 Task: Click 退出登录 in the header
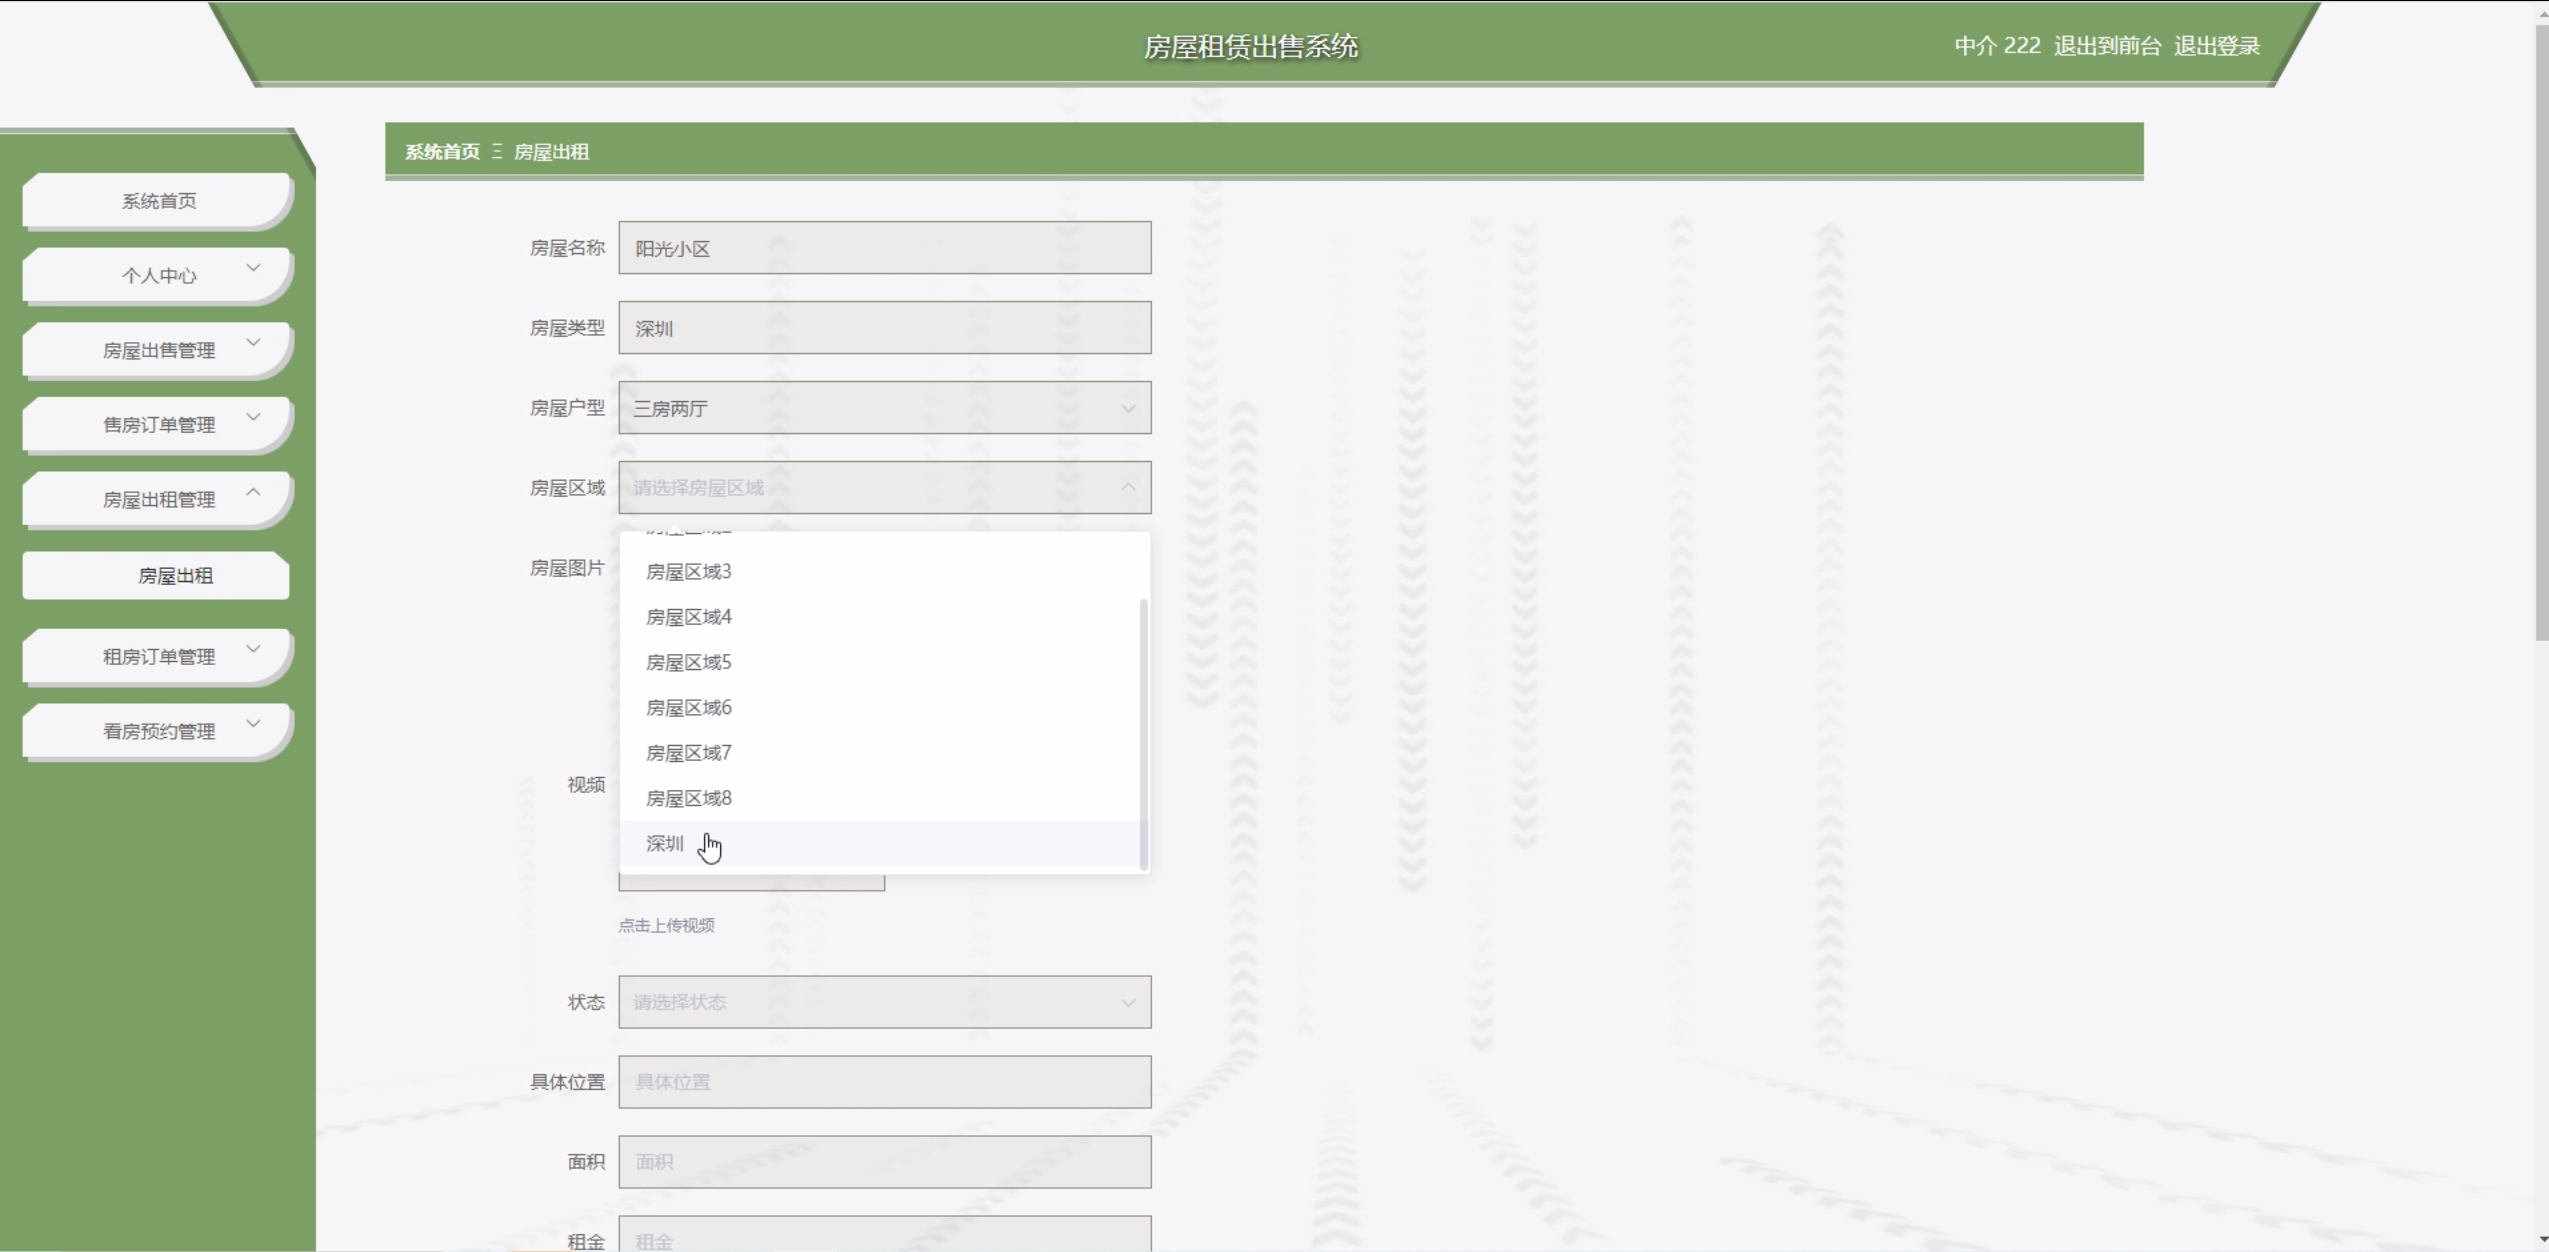pyautogui.click(x=2216, y=46)
